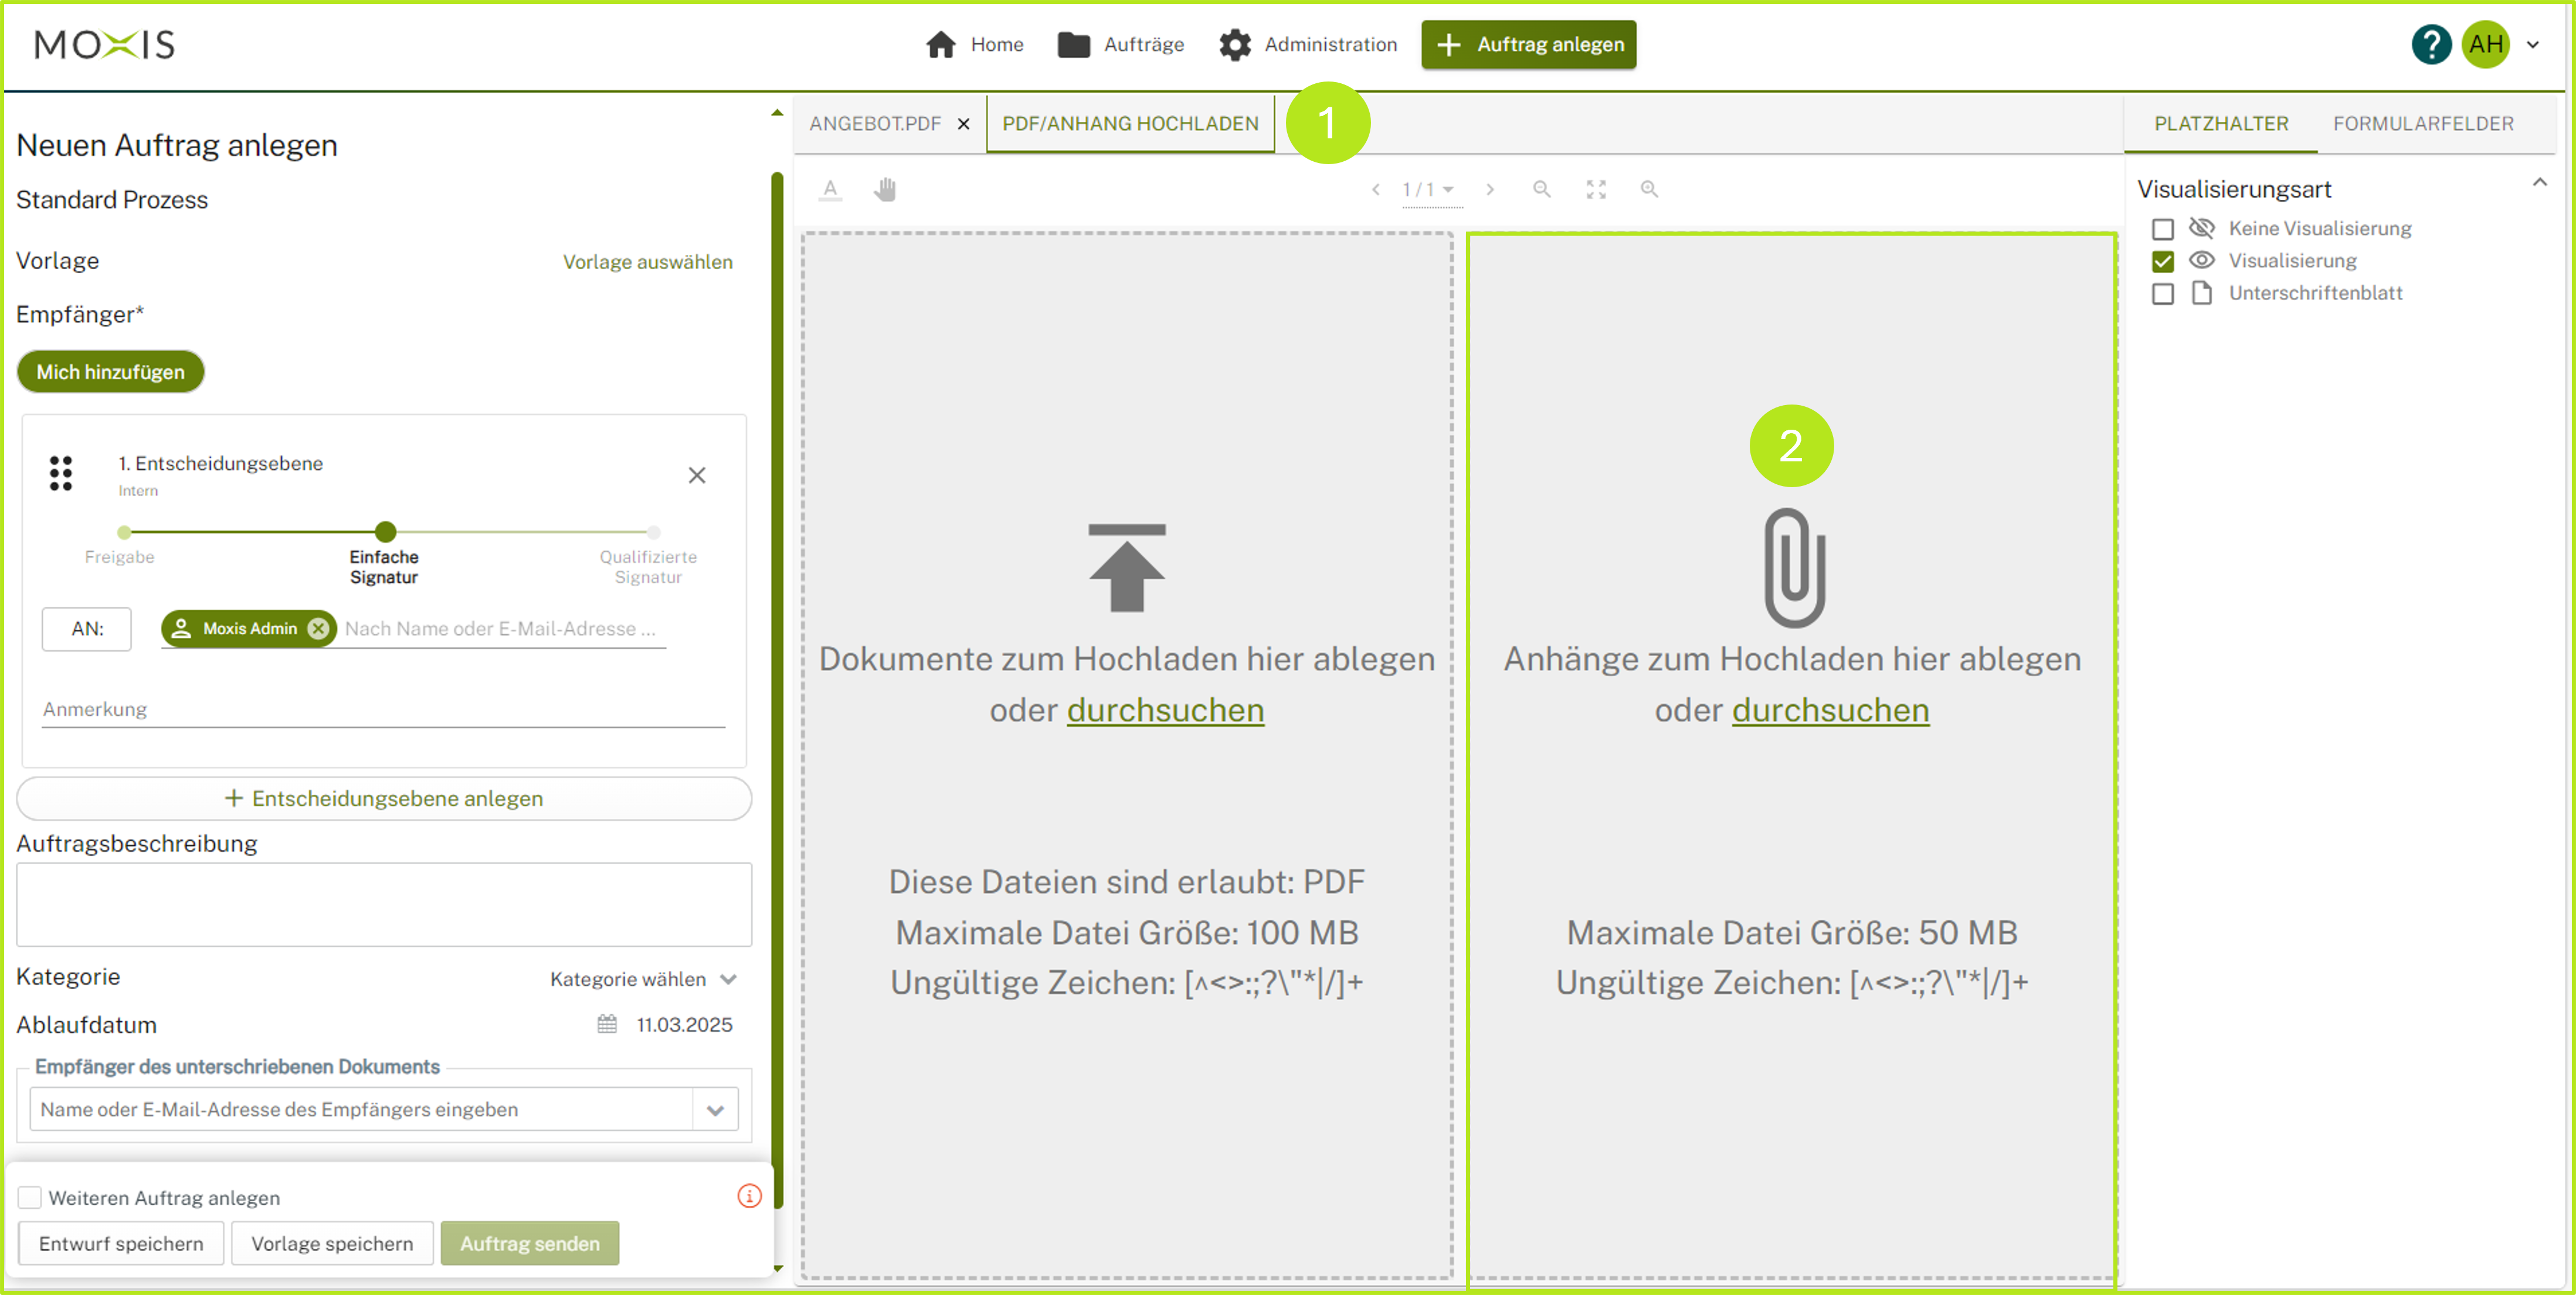
Task: Enable Keine Visualisierung checkbox
Action: (2162, 229)
